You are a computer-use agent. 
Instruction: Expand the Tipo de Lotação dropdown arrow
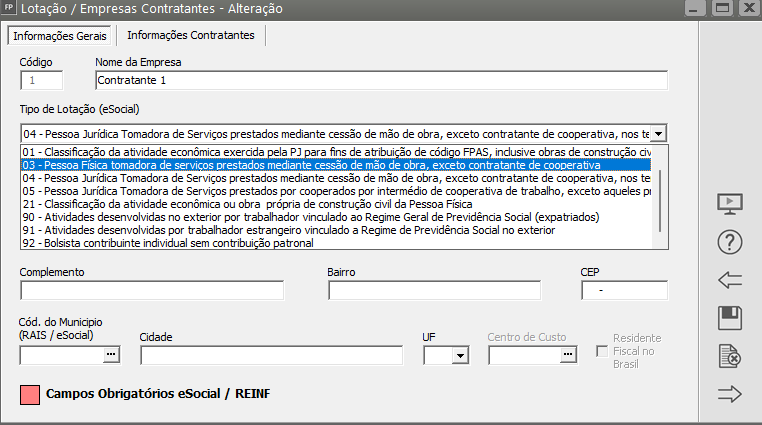[658, 133]
